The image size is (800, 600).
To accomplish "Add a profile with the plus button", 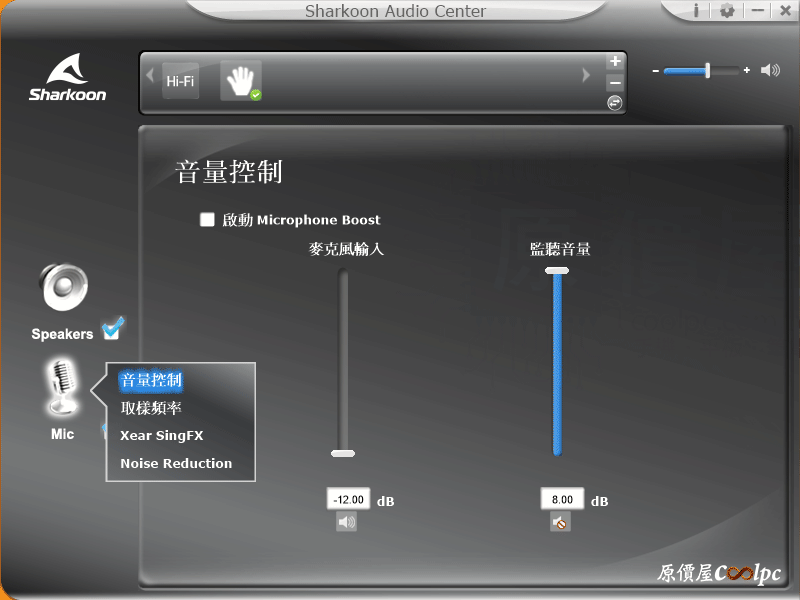I will tap(615, 61).
